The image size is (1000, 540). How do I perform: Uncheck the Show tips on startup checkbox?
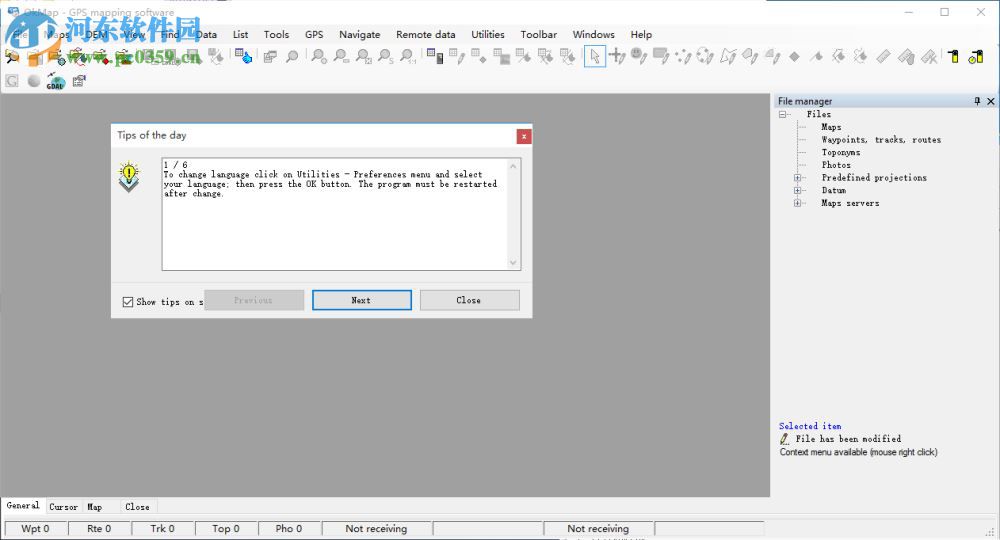pos(128,301)
